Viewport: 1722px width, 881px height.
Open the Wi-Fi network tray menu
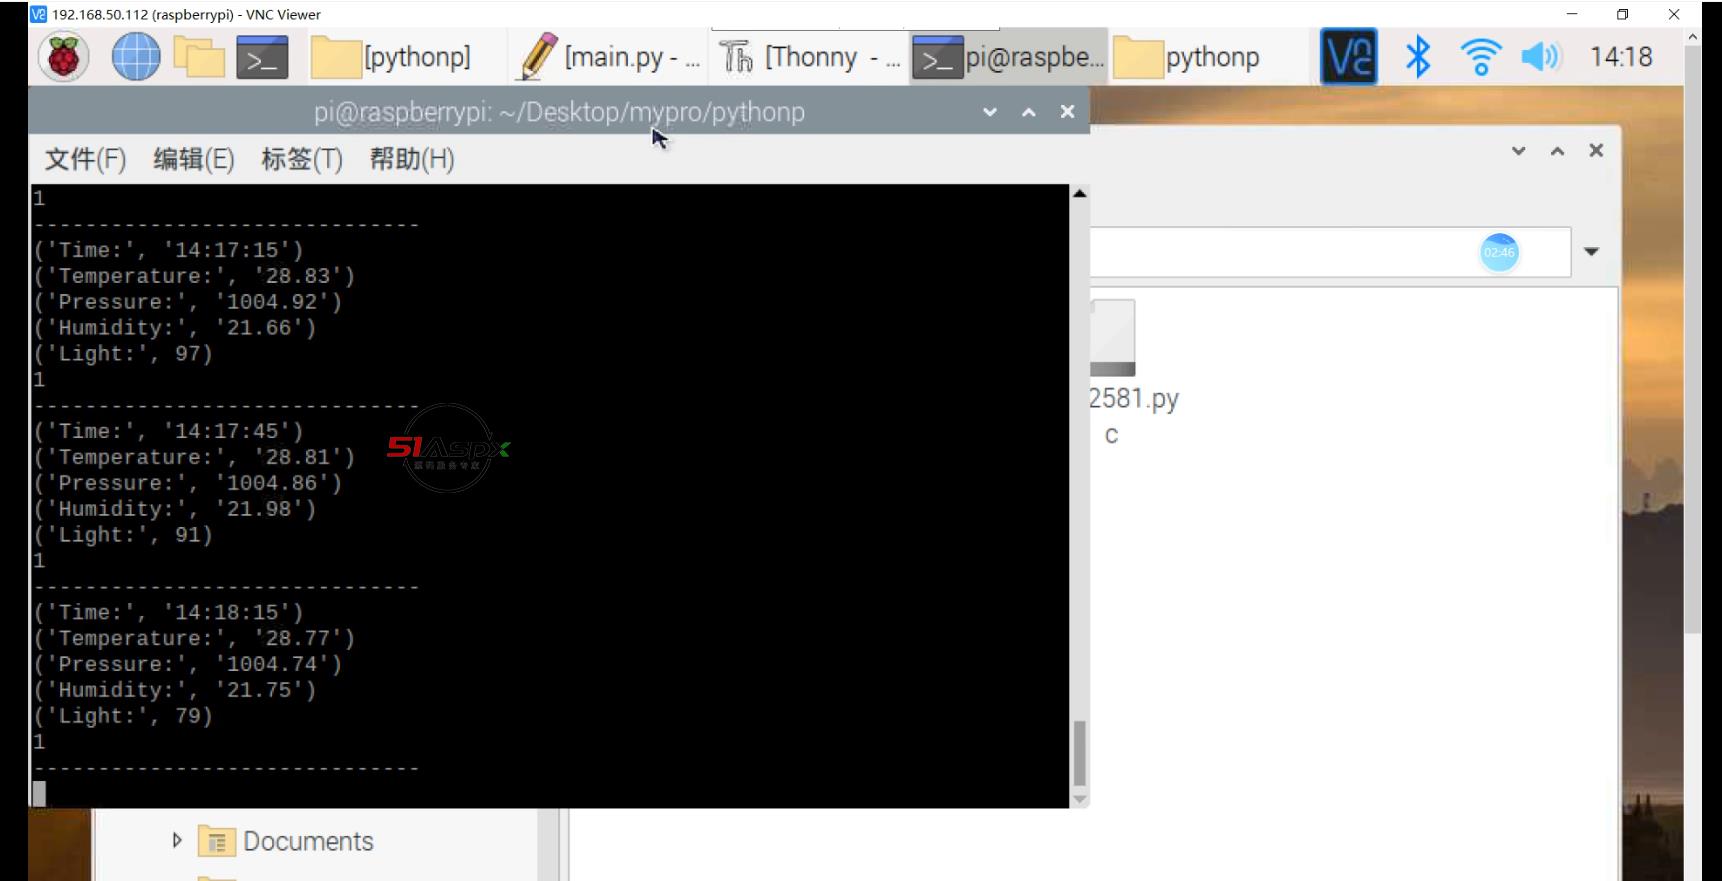[x=1480, y=57]
